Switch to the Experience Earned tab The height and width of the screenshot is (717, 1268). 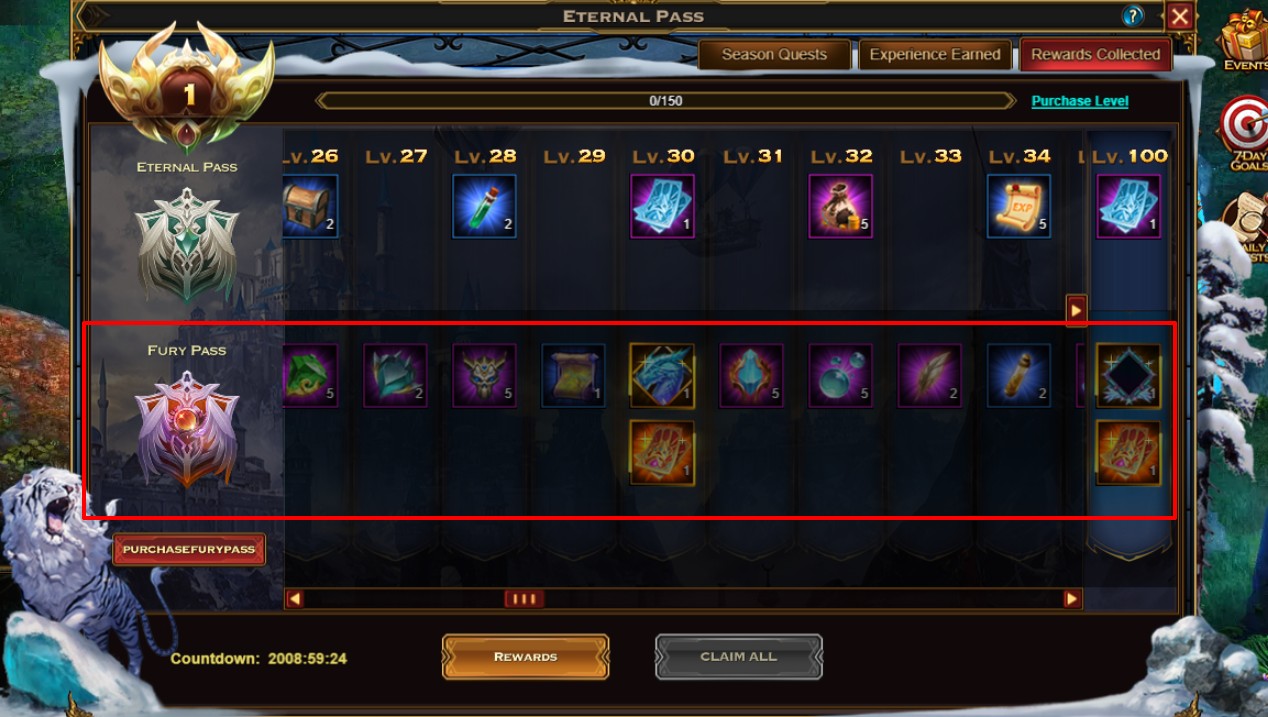tap(935, 55)
